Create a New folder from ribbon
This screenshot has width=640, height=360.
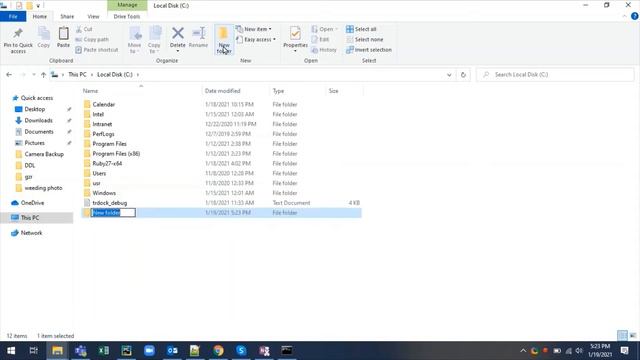[224, 40]
